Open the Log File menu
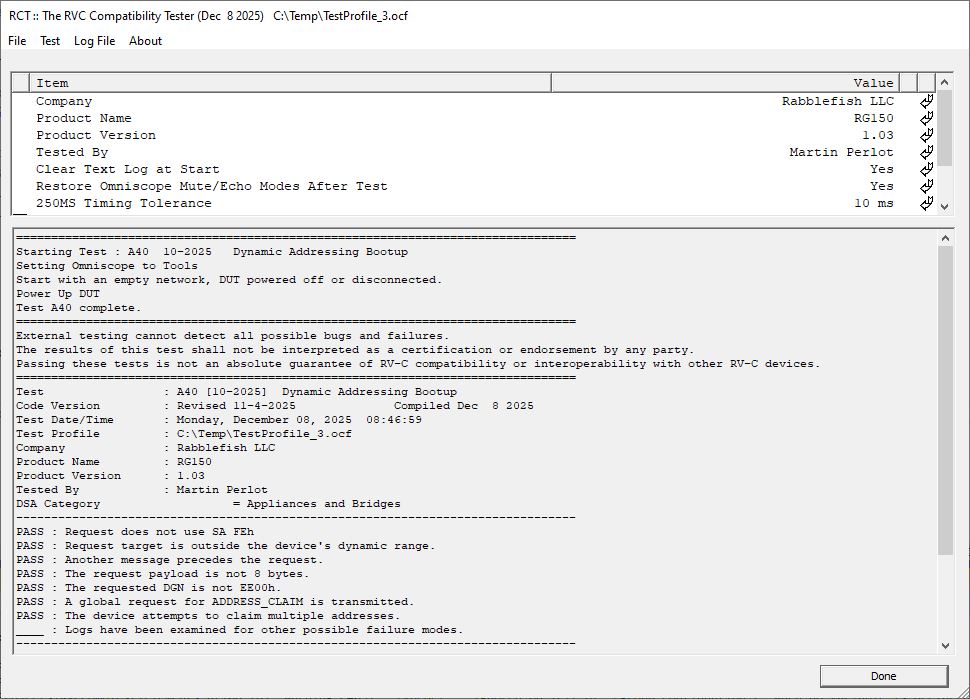 (x=94, y=41)
